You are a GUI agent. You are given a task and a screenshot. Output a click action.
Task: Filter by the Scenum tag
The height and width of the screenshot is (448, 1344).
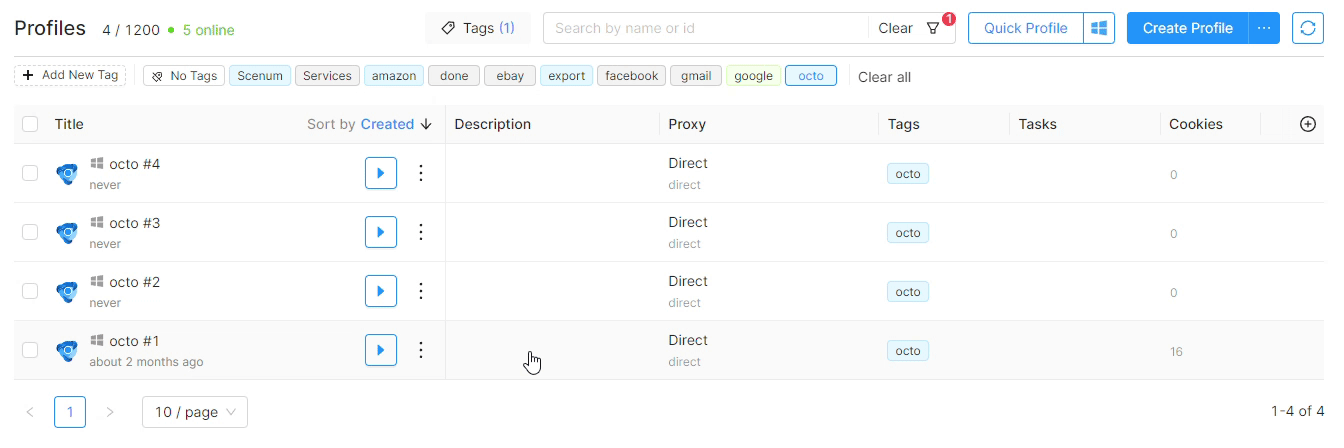pyautogui.click(x=260, y=76)
